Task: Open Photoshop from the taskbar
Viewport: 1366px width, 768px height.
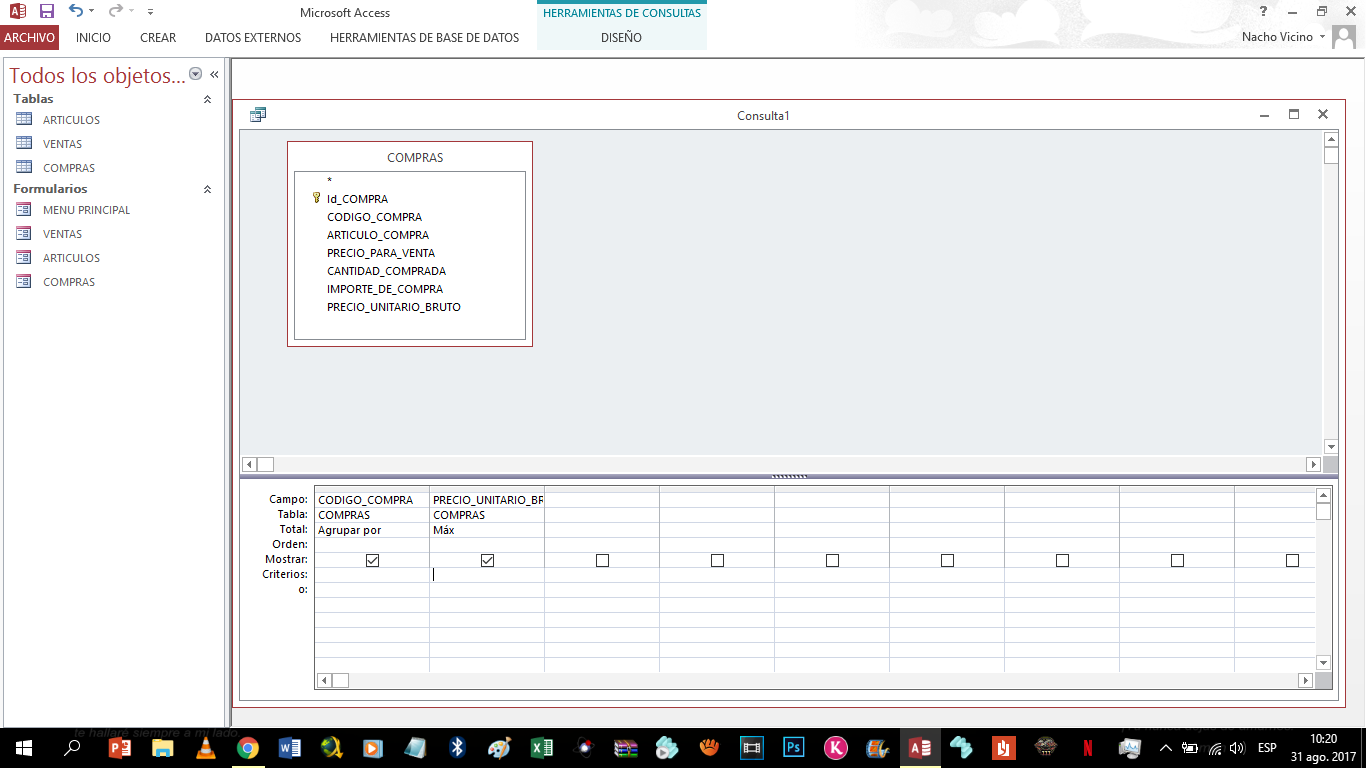Action: (x=794, y=747)
